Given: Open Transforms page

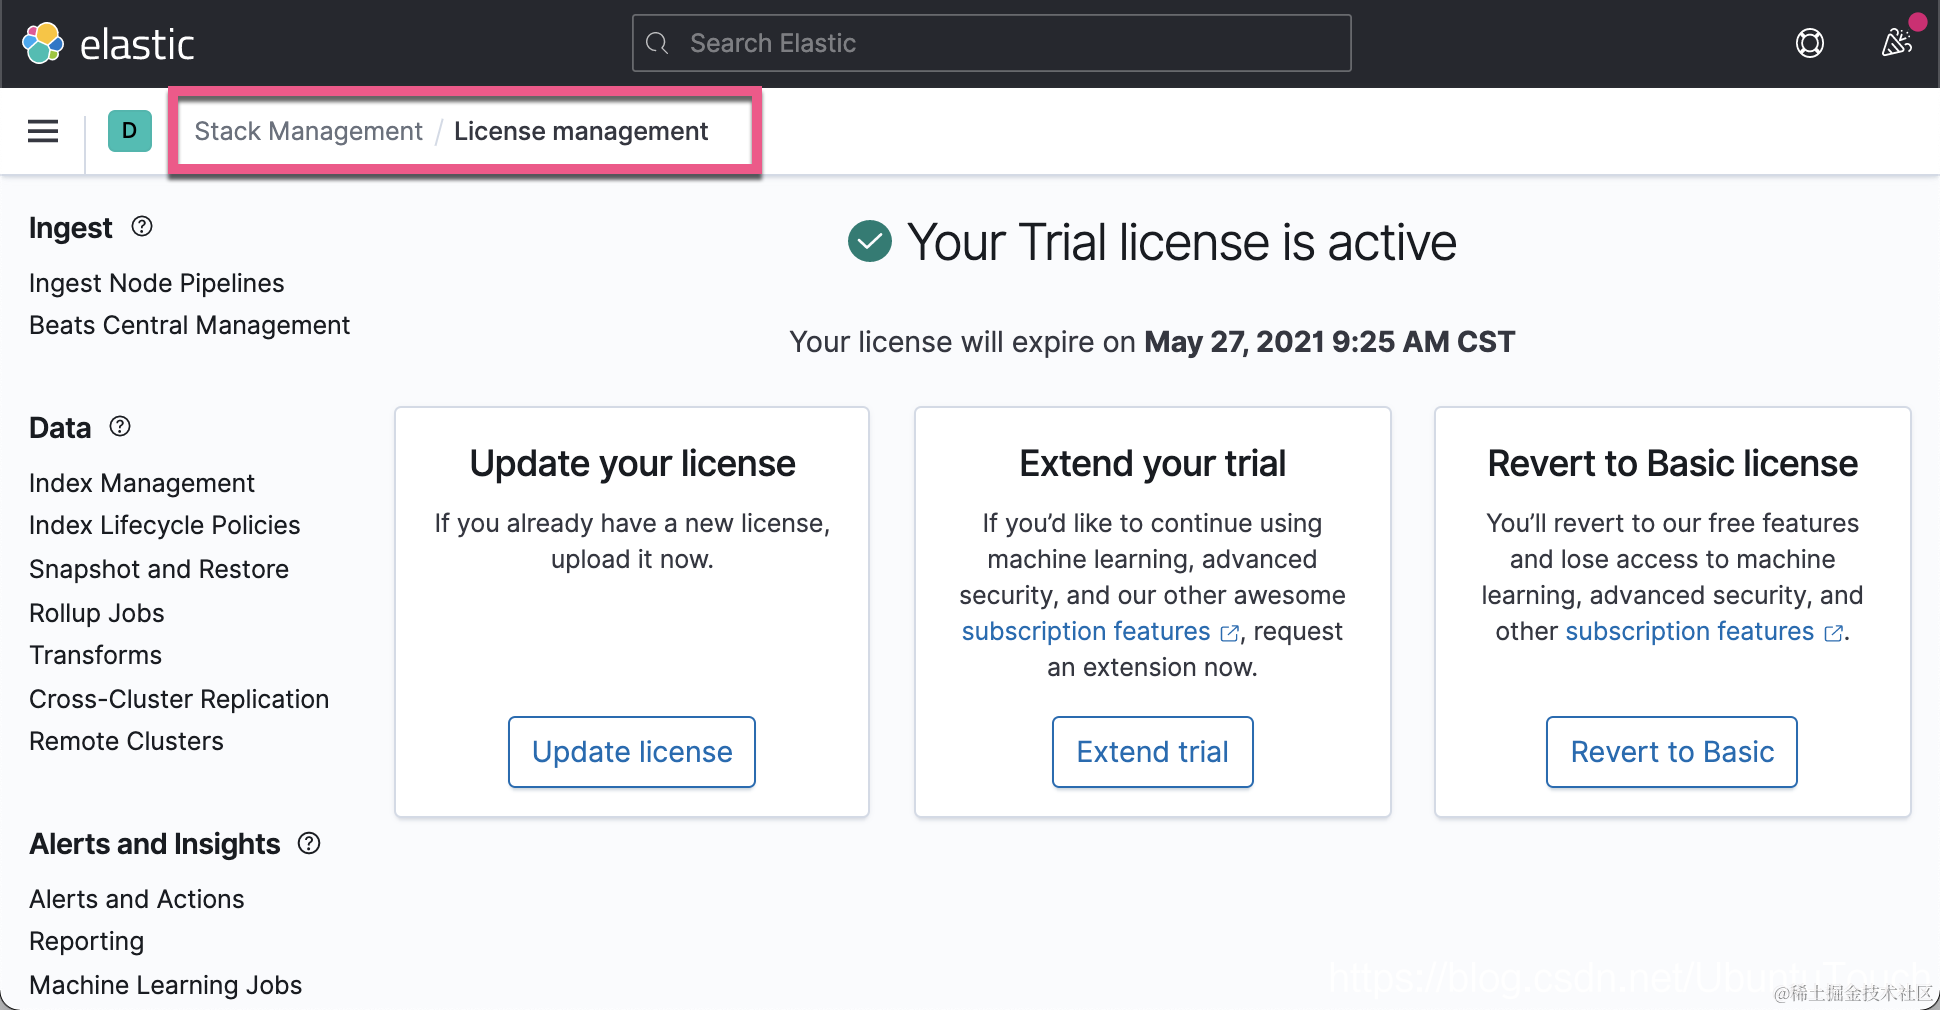Looking at the screenshot, I should click(96, 655).
